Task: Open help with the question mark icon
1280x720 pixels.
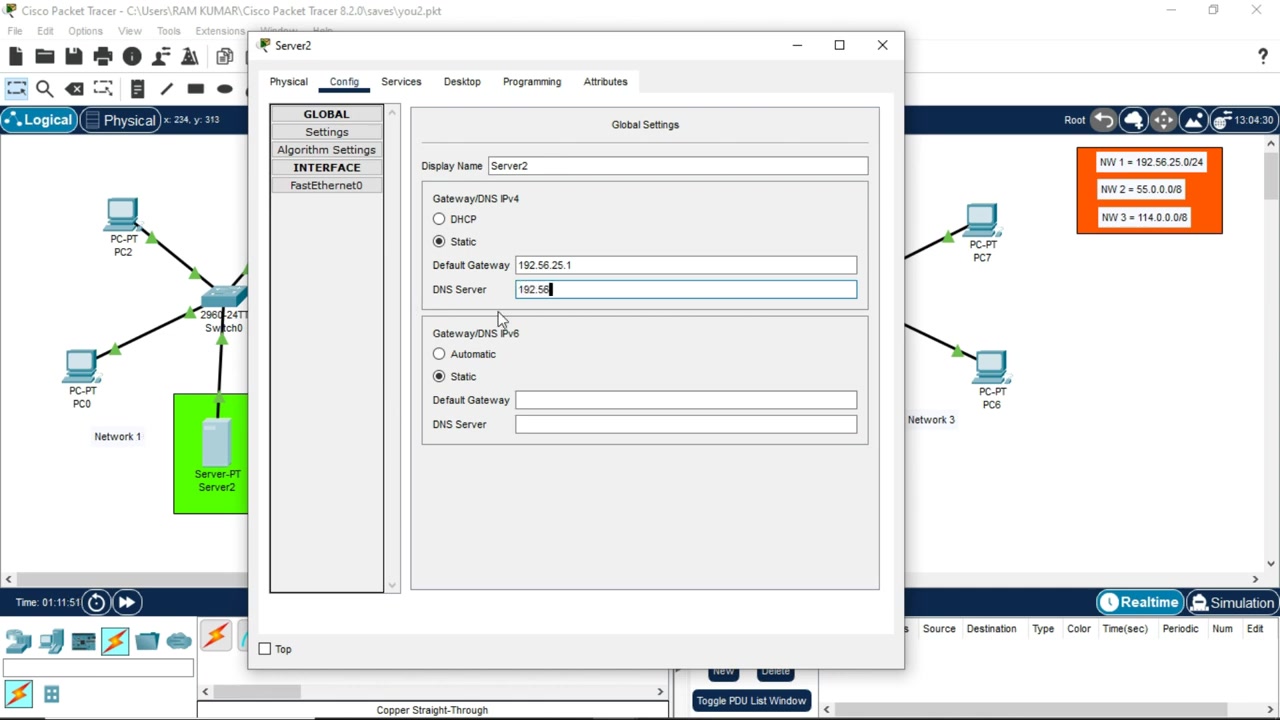Action: [x=1263, y=56]
